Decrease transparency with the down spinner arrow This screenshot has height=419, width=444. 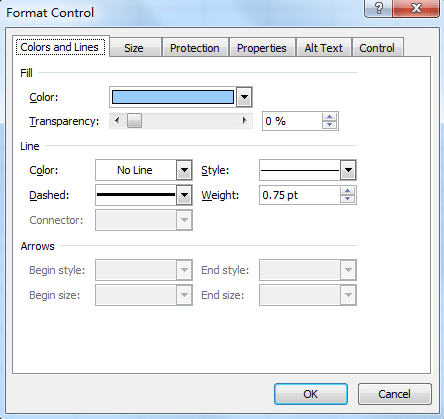[x=330, y=125]
